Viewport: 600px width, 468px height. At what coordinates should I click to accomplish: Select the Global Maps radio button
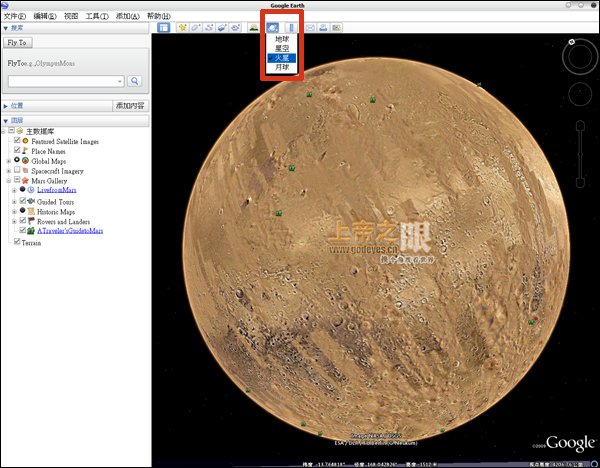coord(17,160)
